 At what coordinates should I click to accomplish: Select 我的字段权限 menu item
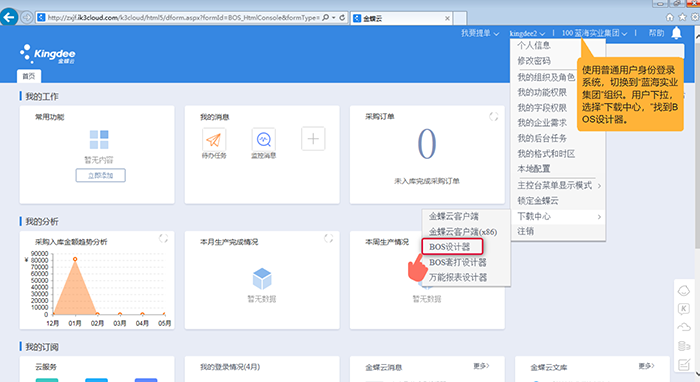click(542, 108)
